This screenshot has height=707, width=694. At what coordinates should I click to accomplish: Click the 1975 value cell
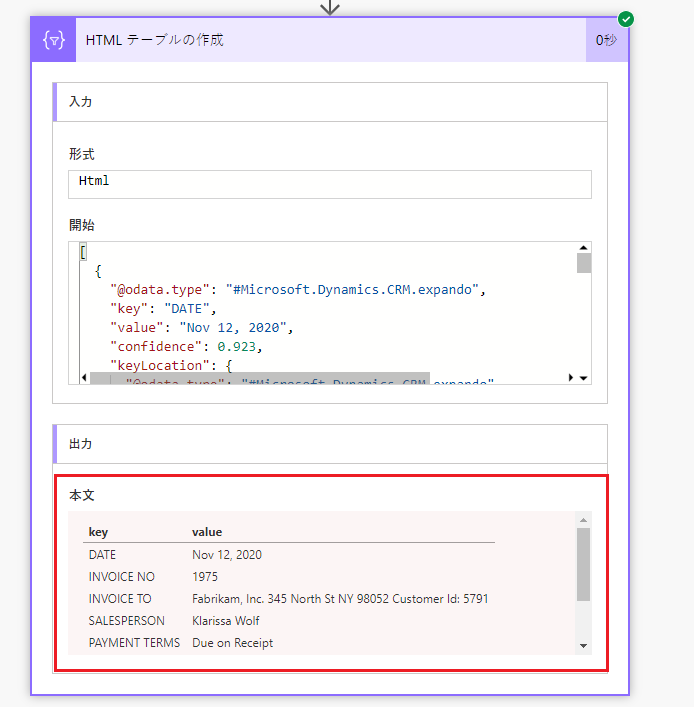click(205, 577)
